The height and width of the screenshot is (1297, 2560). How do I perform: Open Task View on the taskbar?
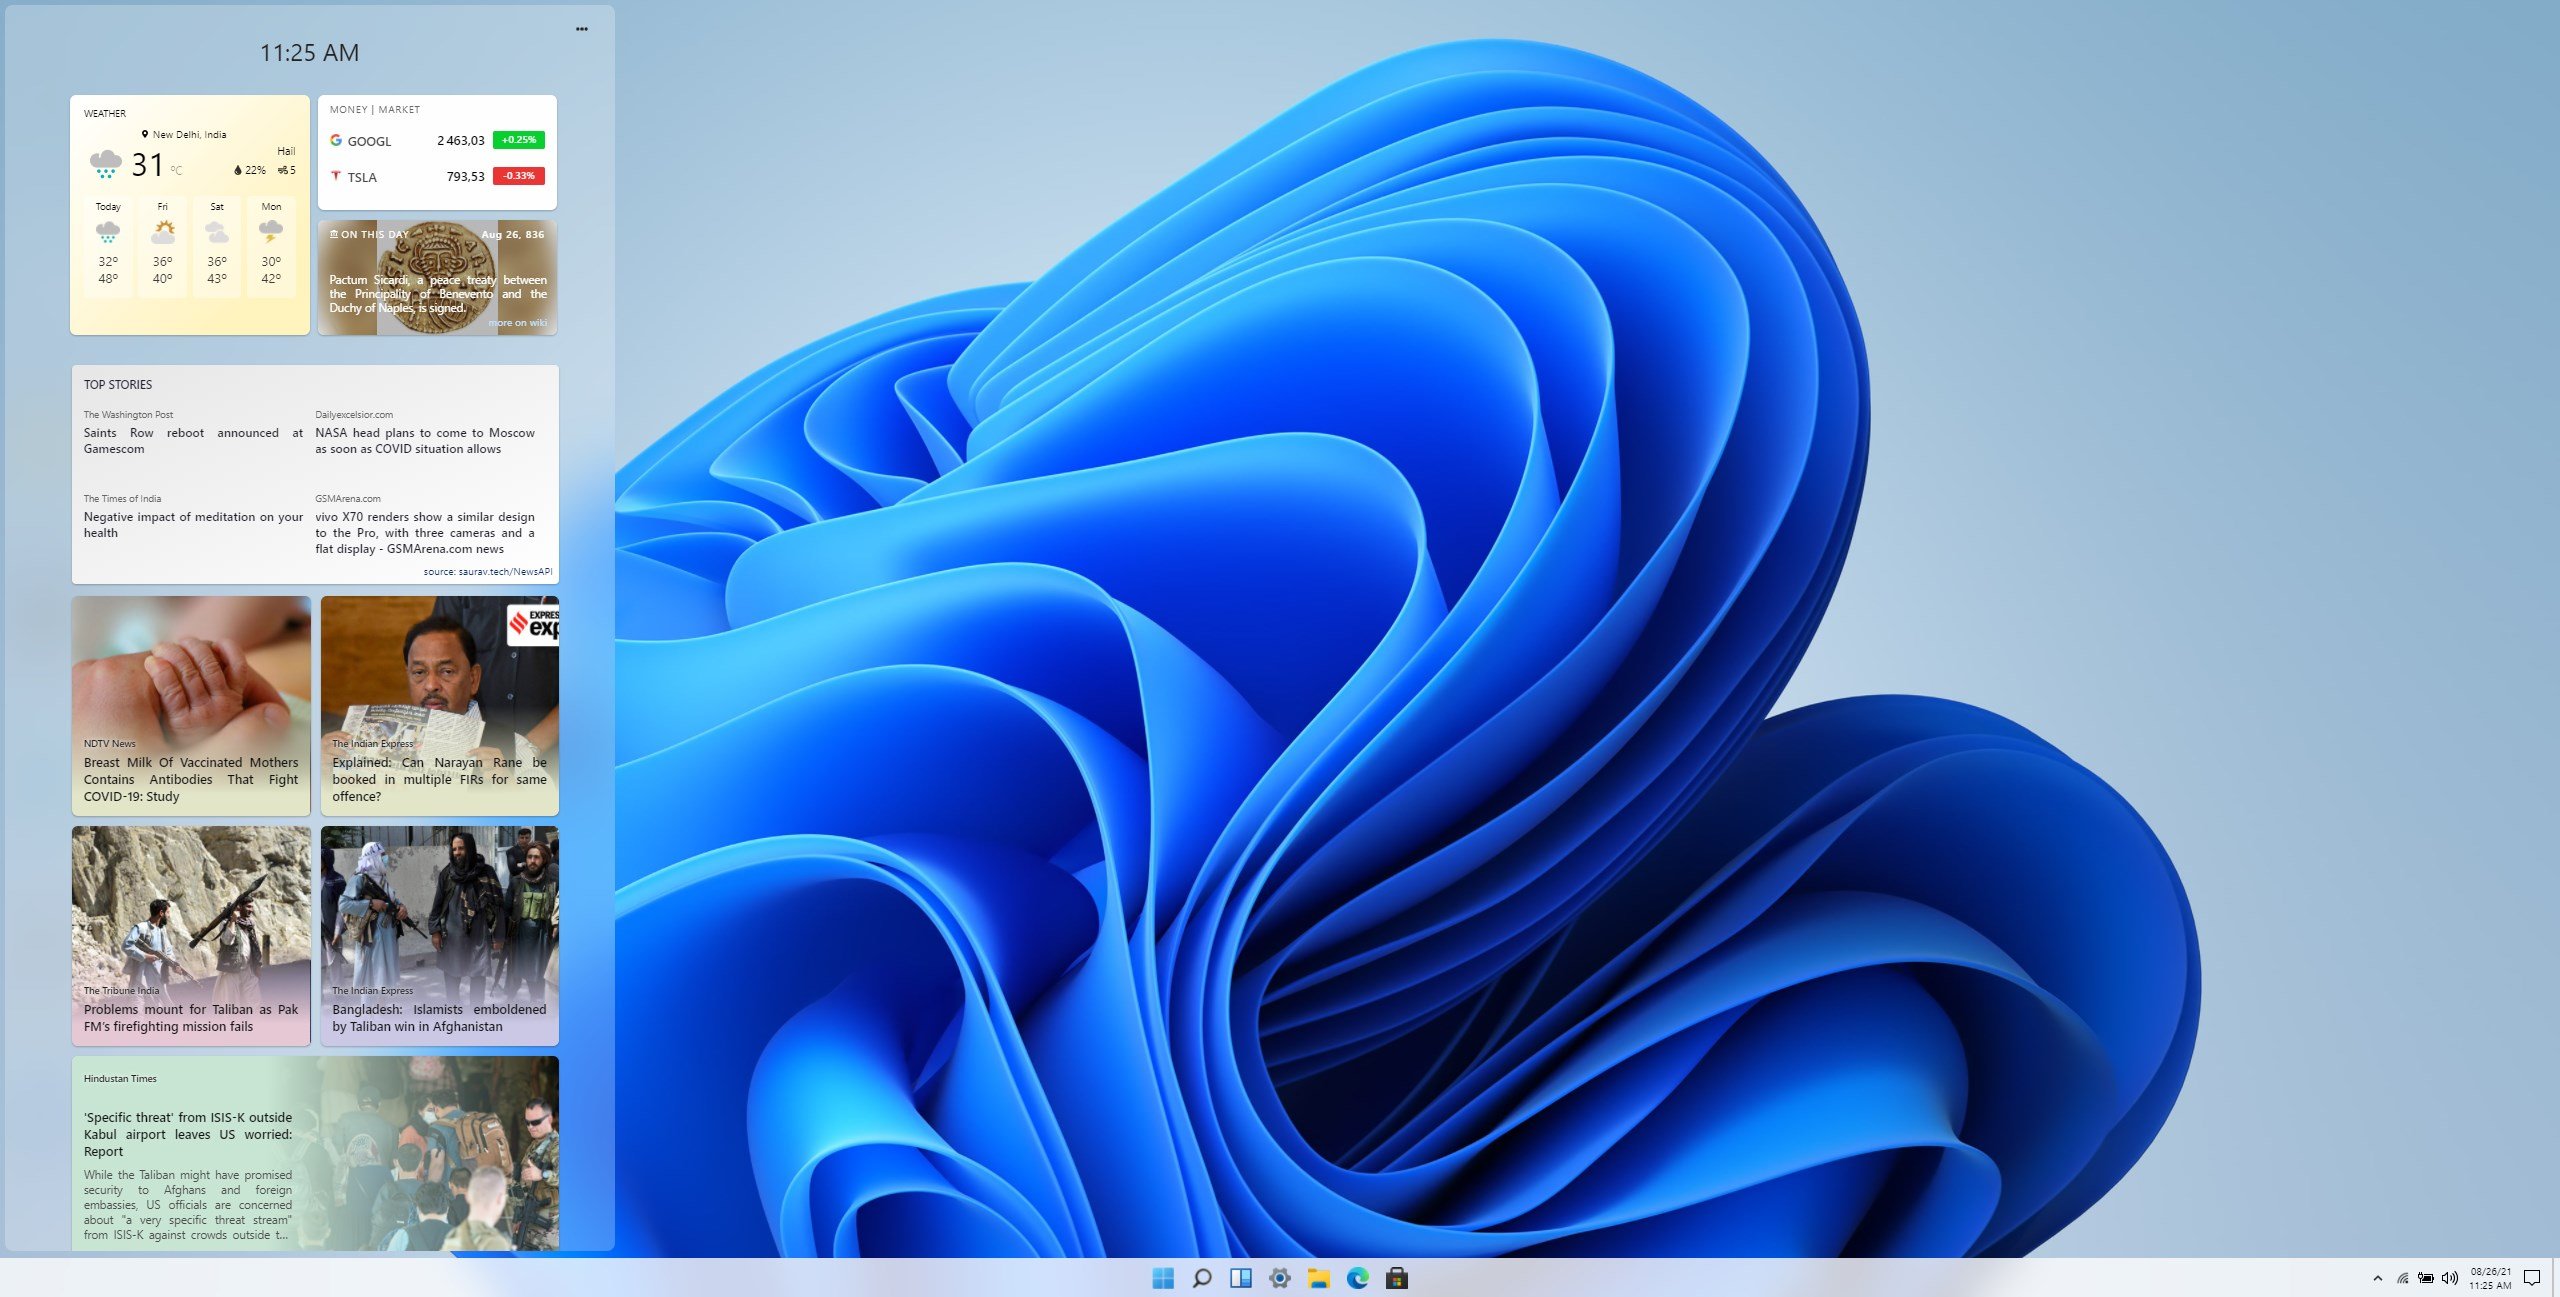click(x=1239, y=1277)
